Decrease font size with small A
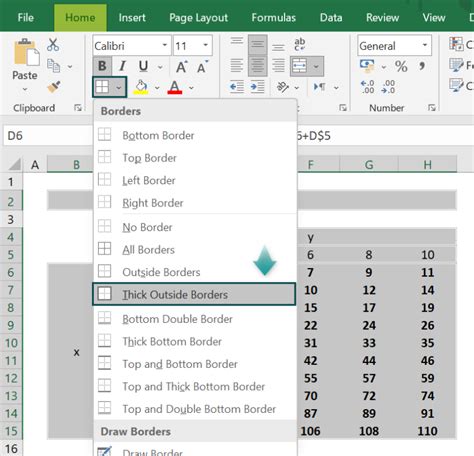Image resolution: width=474 pixels, height=456 pixels. [202, 67]
